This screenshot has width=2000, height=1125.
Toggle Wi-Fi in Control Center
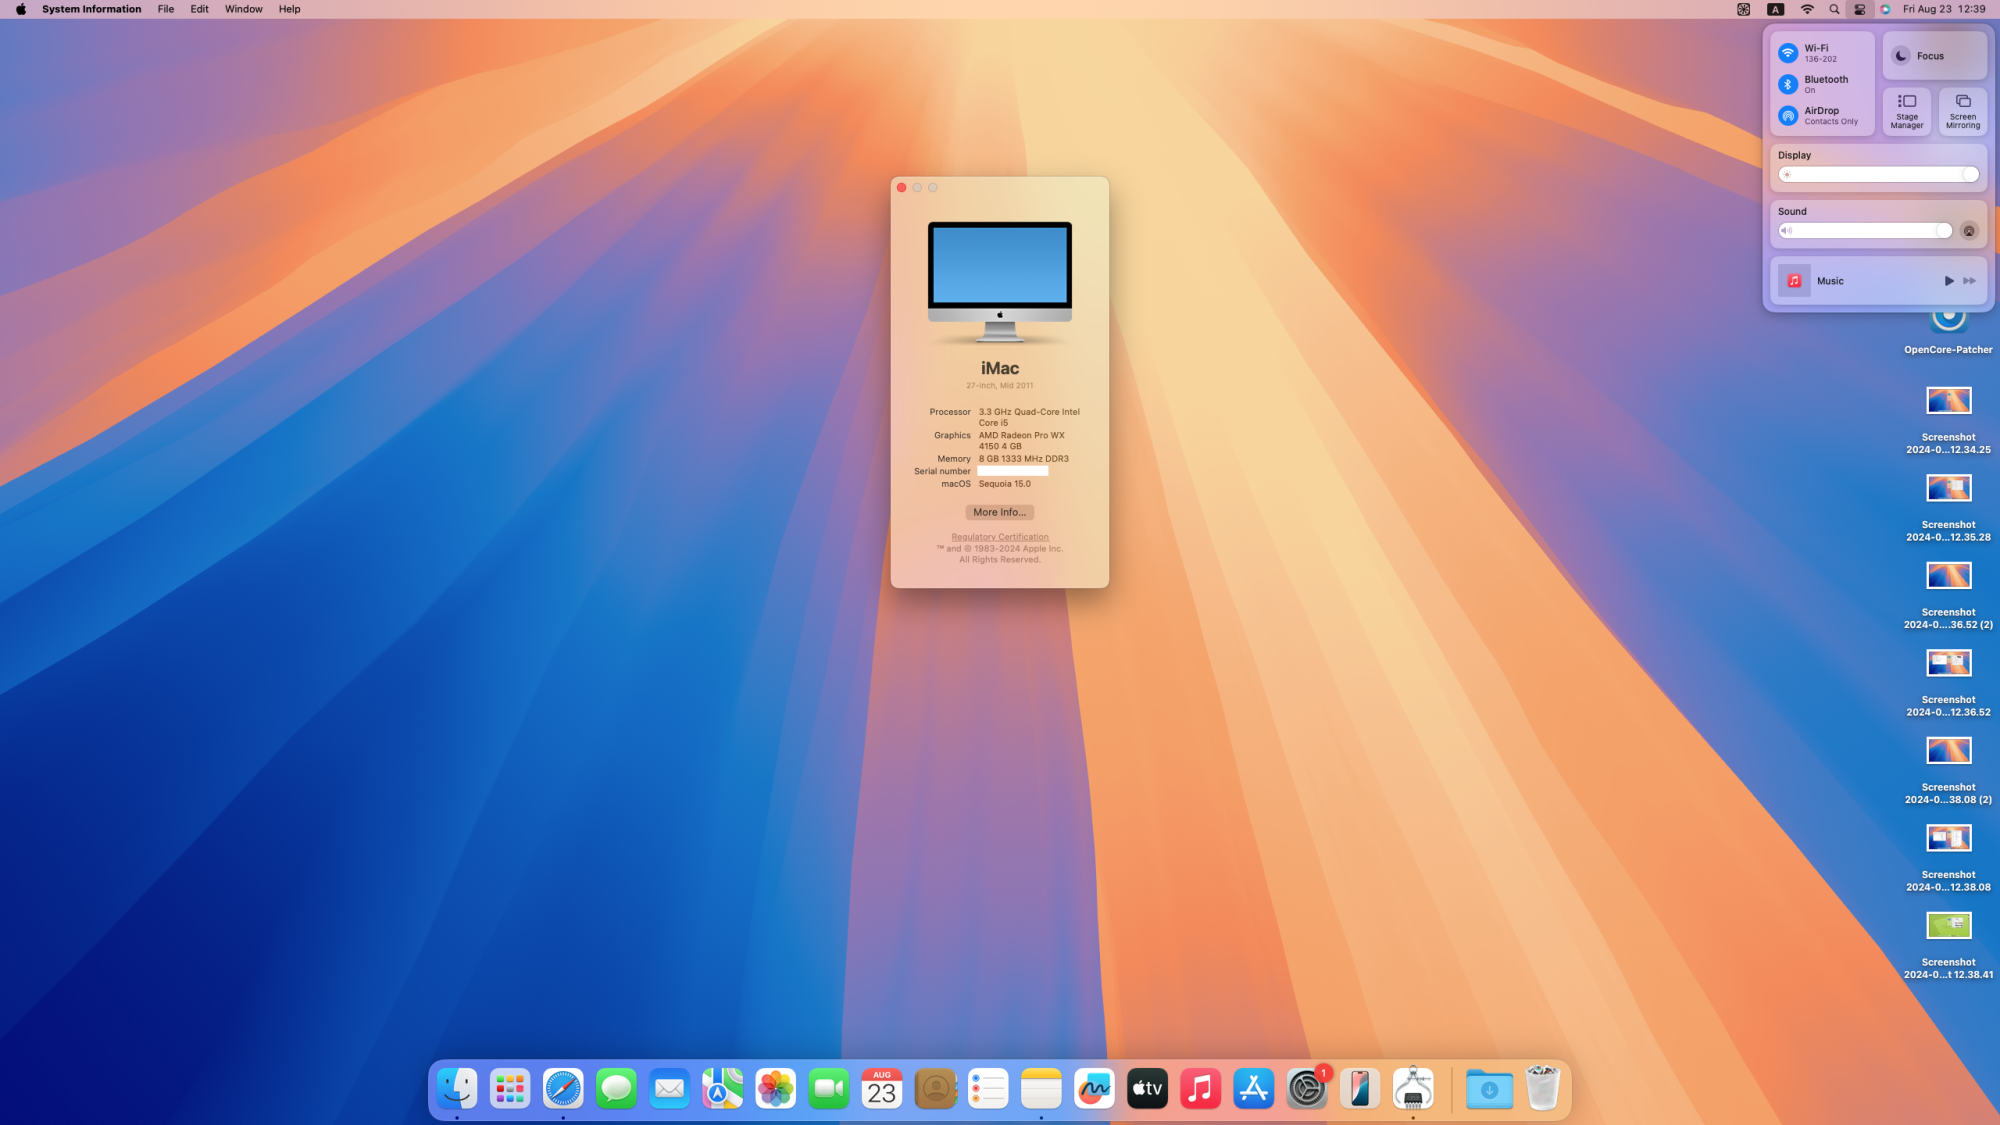pyautogui.click(x=1788, y=53)
